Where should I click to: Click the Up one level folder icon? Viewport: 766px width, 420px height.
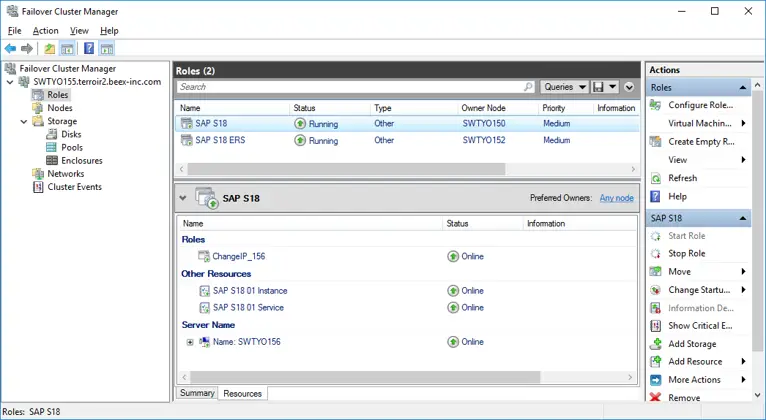(49, 48)
